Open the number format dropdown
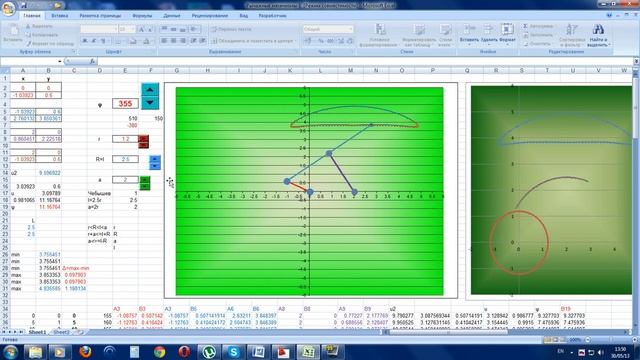640x360 pixels. pyautogui.click(x=350, y=29)
